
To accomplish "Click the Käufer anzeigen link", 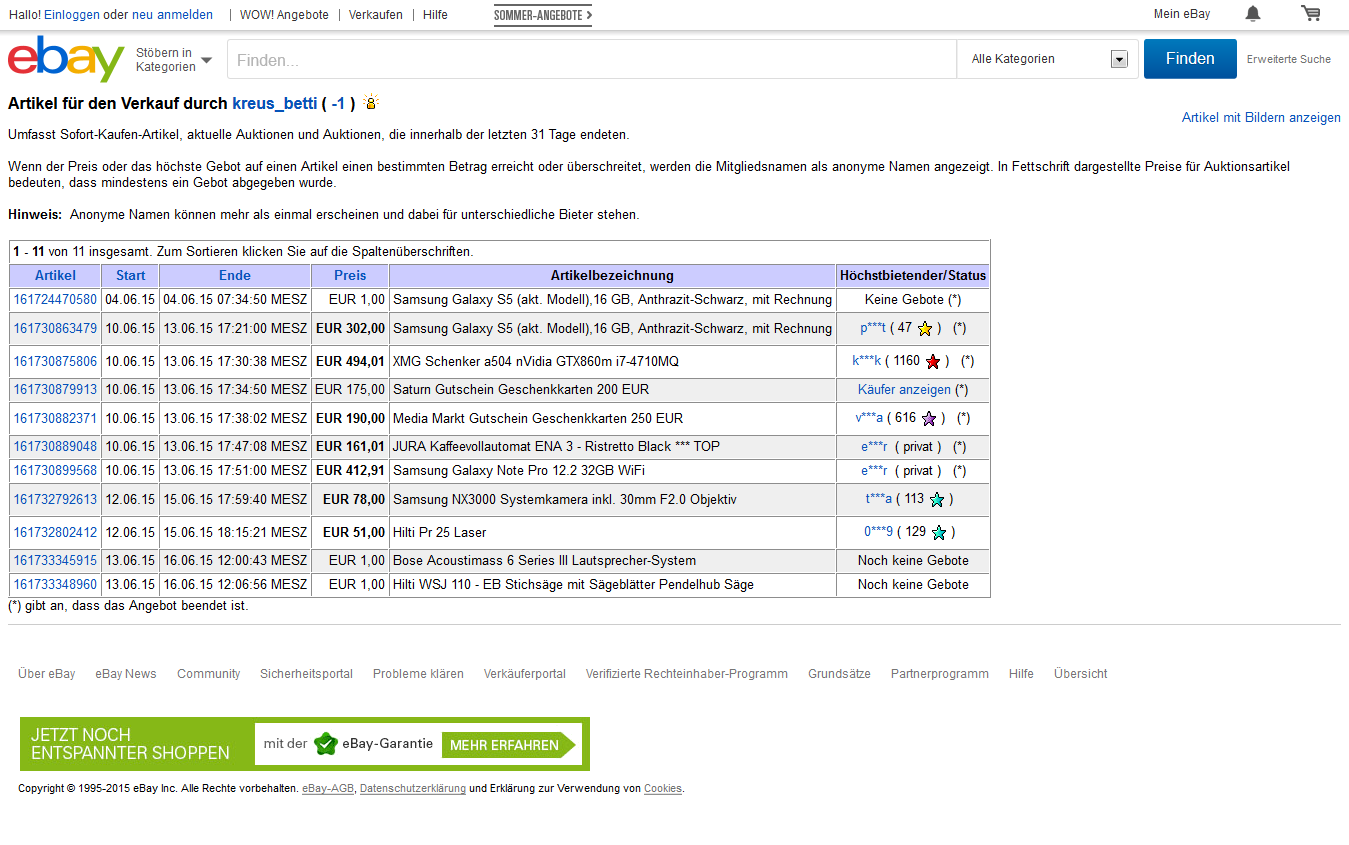I will pos(904,389).
